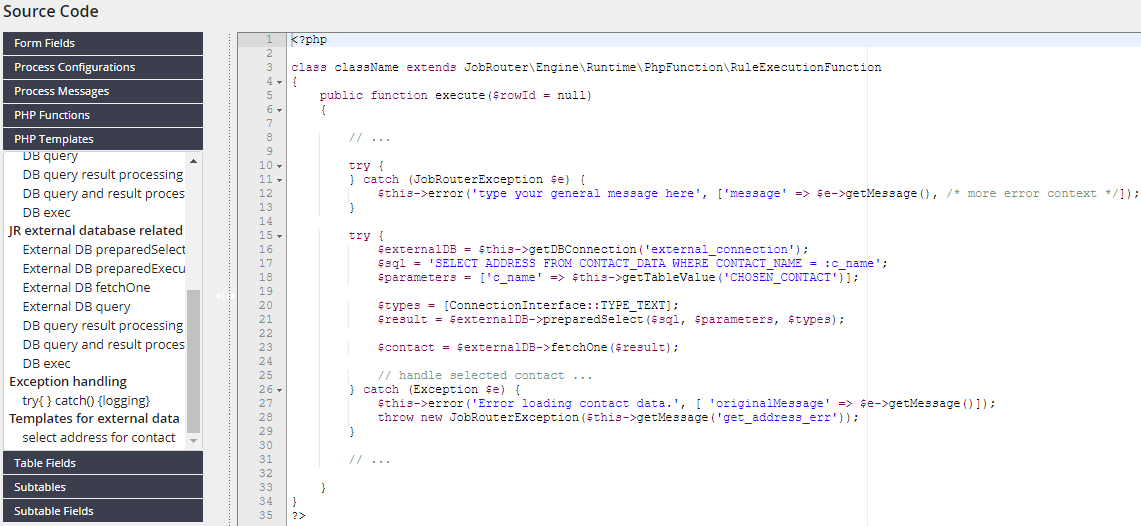Fold the JobRouterException catch block at line 11
The image size is (1141, 526).
(279, 179)
